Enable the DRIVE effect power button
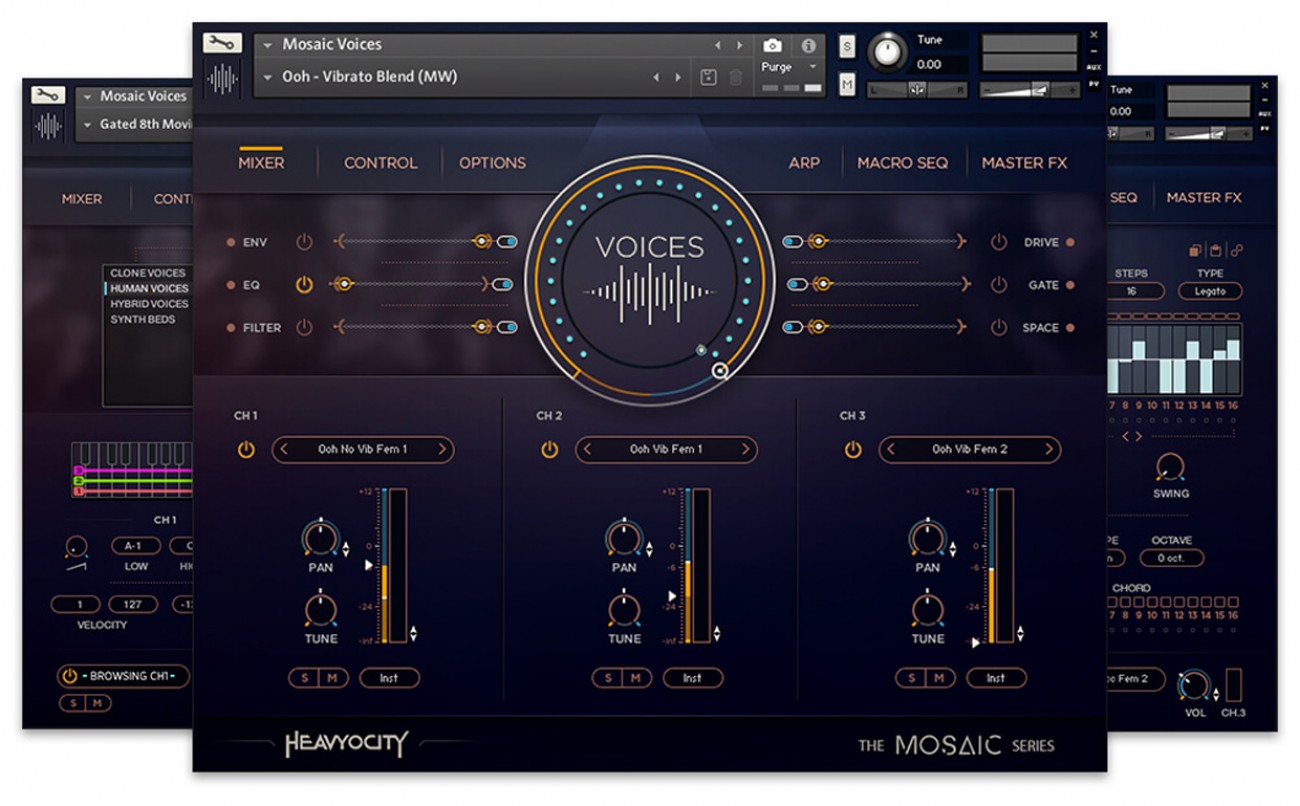The height and width of the screenshot is (806, 1300). coord(998,242)
